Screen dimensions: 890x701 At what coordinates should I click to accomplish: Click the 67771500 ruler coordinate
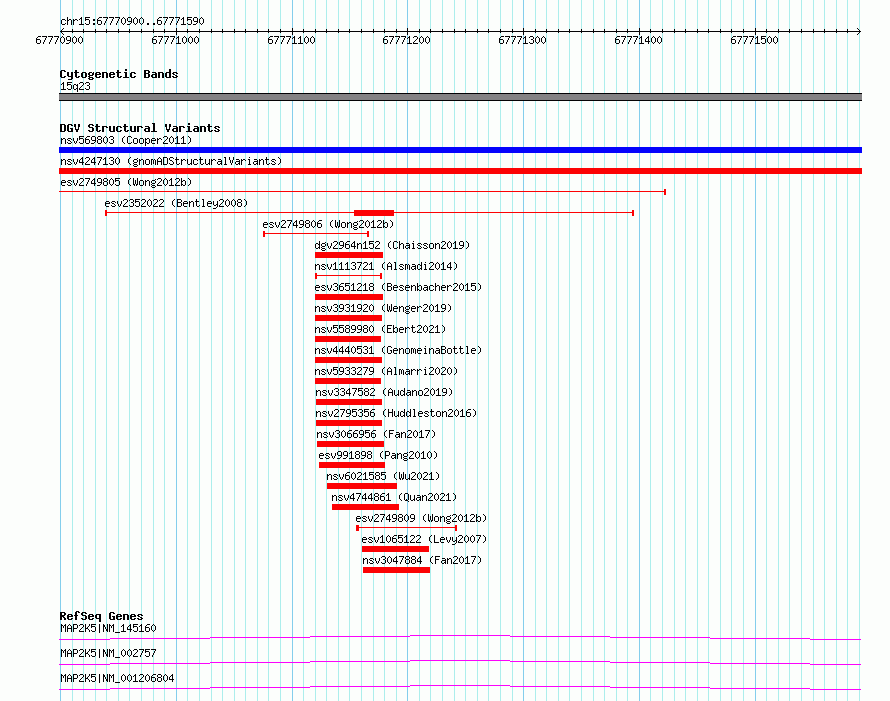754,40
